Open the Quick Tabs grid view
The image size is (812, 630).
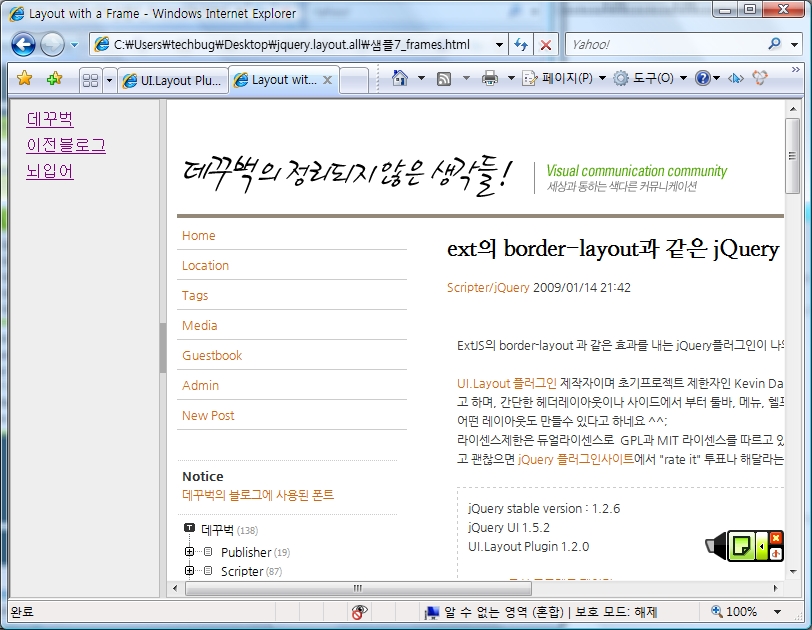click(91, 80)
